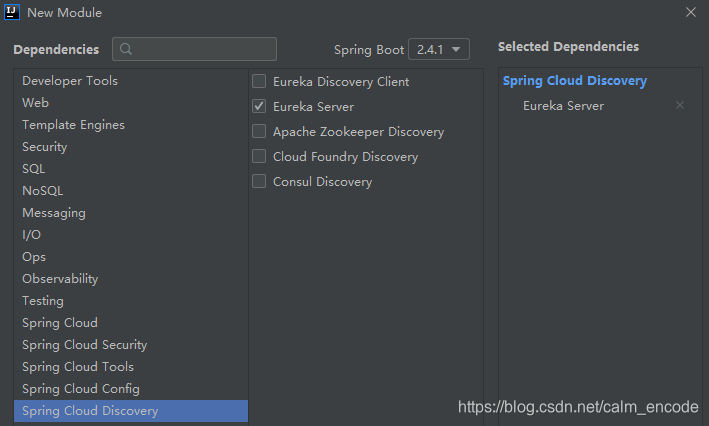
Task: Select the Testing category
Action: (131, 301)
